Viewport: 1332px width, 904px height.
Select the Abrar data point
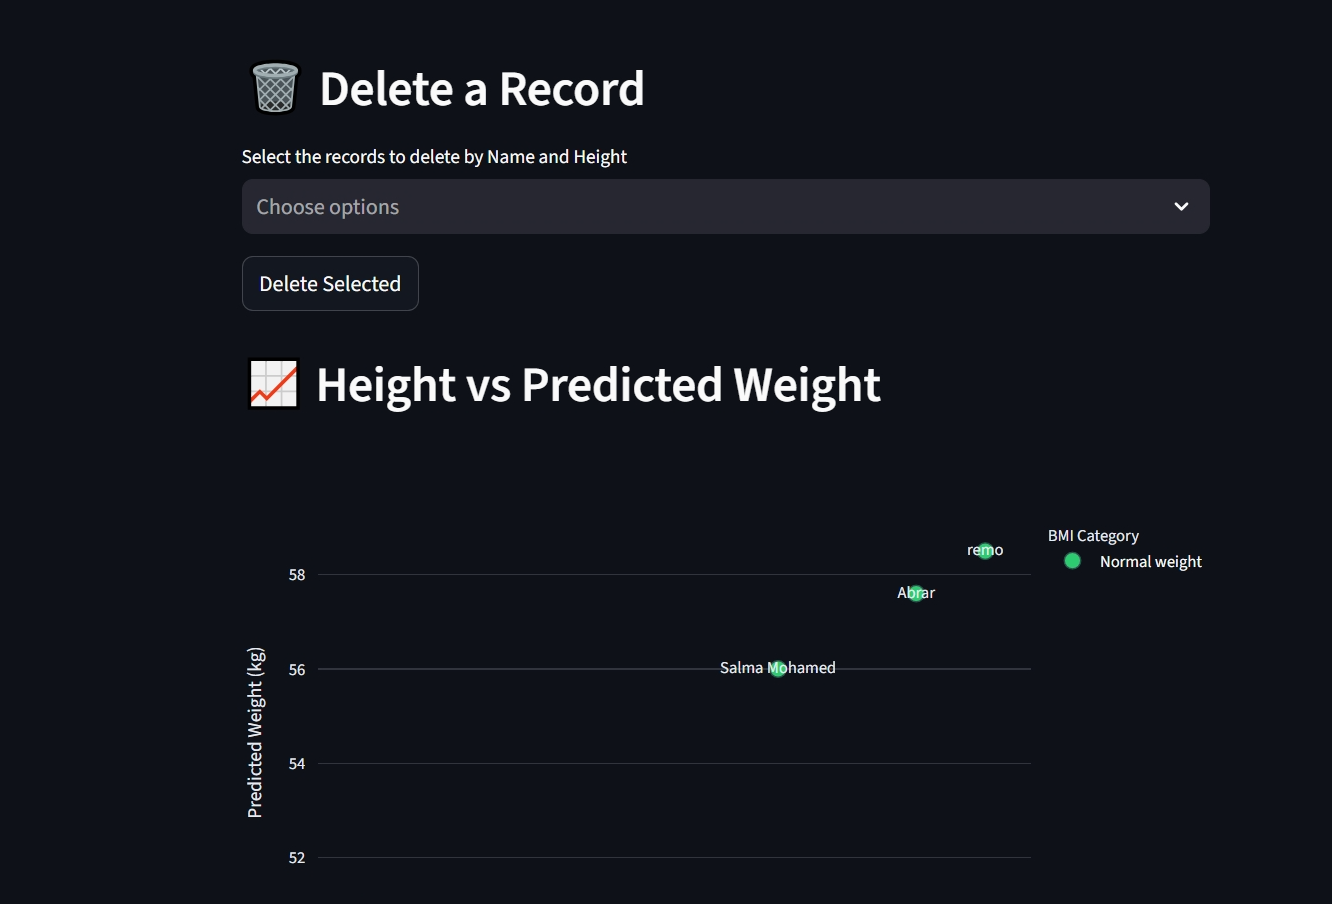pyautogui.click(x=916, y=593)
